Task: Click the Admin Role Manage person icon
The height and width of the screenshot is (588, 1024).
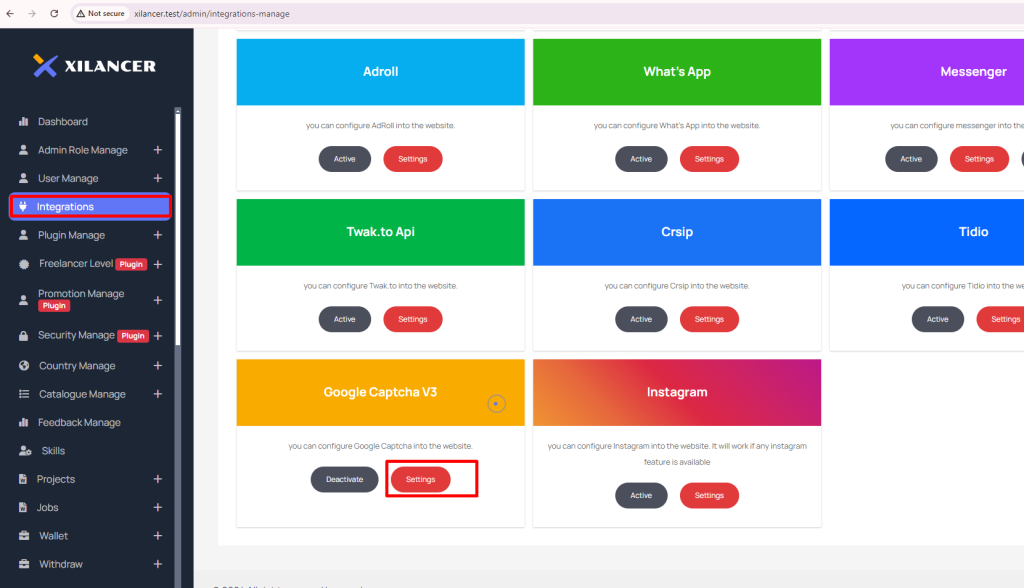Action: pyautogui.click(x=24, y=150)
